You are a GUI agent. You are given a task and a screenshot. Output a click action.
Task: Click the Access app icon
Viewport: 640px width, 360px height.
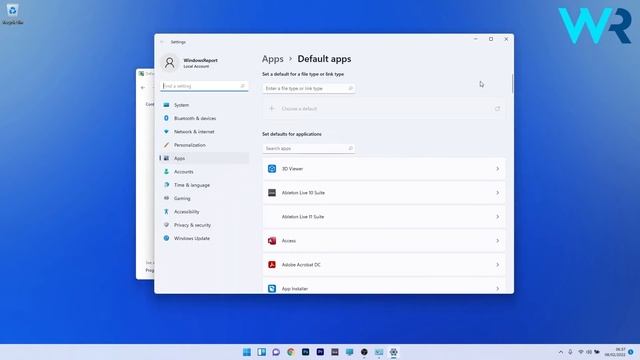coord(272,241)
